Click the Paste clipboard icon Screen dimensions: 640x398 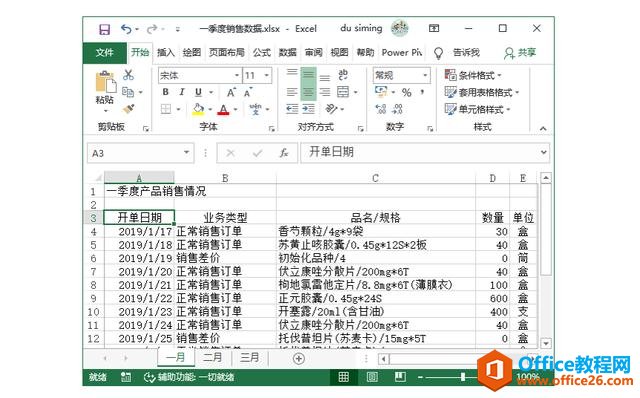pyautogui.click(x=105, y=82)
